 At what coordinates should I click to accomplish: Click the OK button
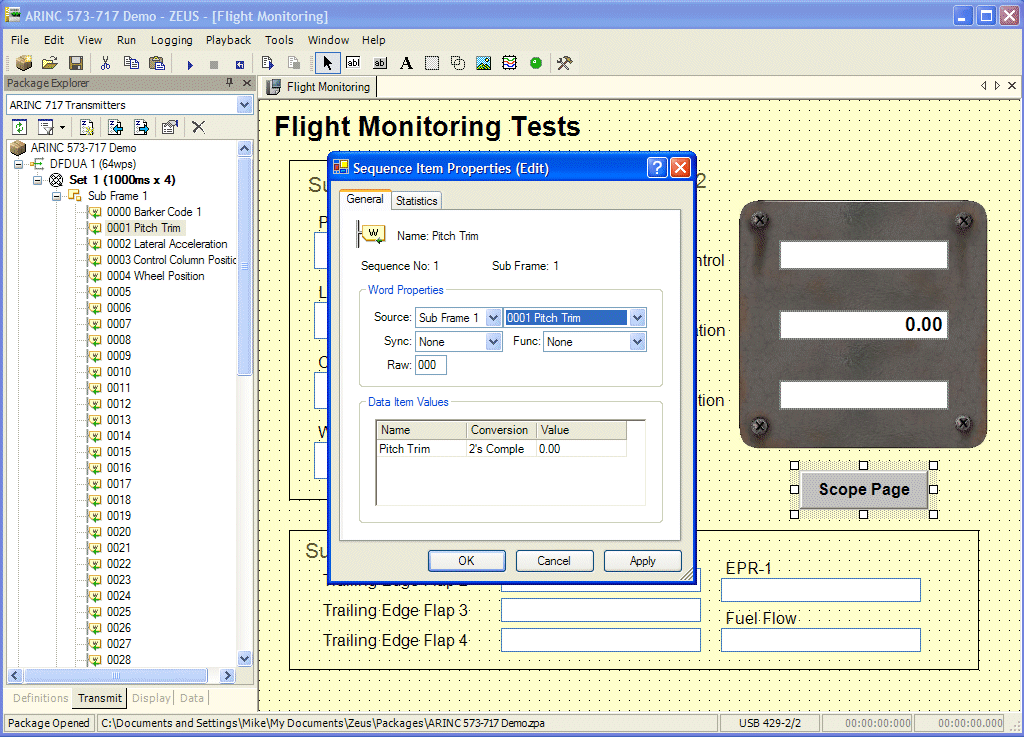(466, 561)
